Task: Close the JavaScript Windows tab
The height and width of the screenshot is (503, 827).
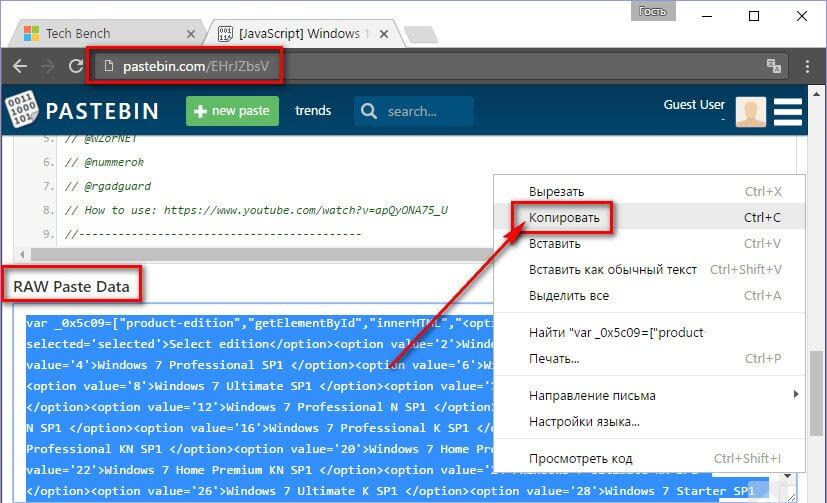Action: point(384,34)
